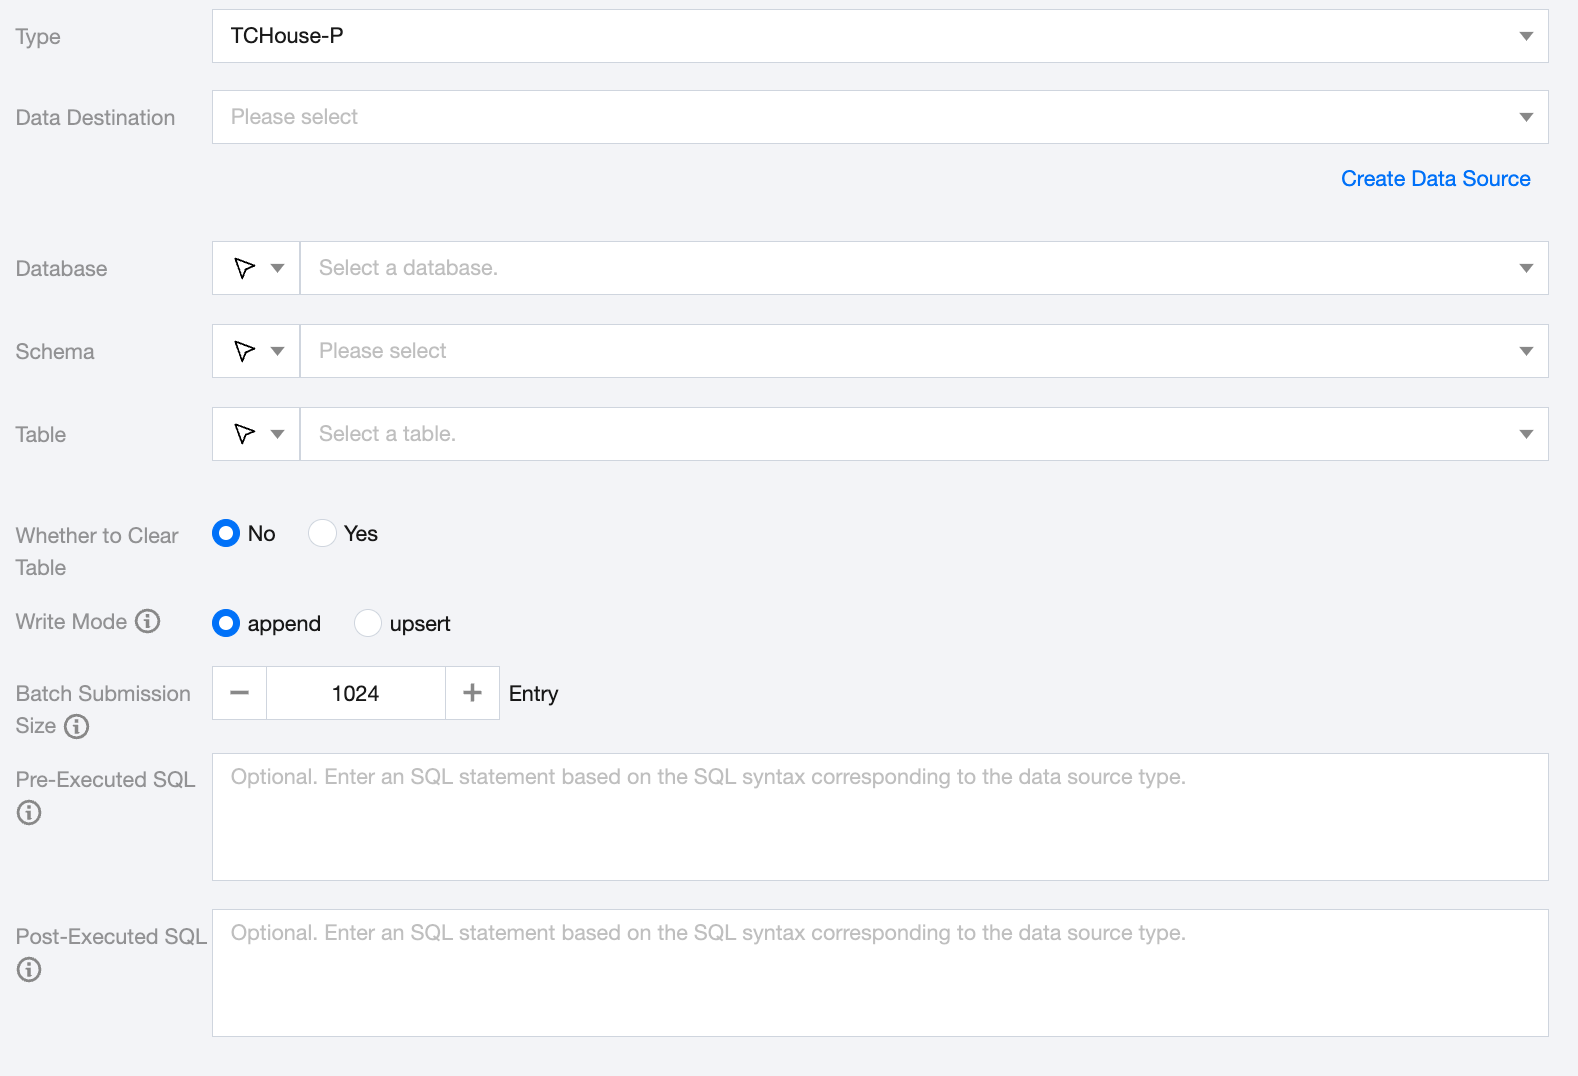This screenshot has height=1076, width=1578.
Task: Expand the Select a table dropdown
Action: coord(923,434)
